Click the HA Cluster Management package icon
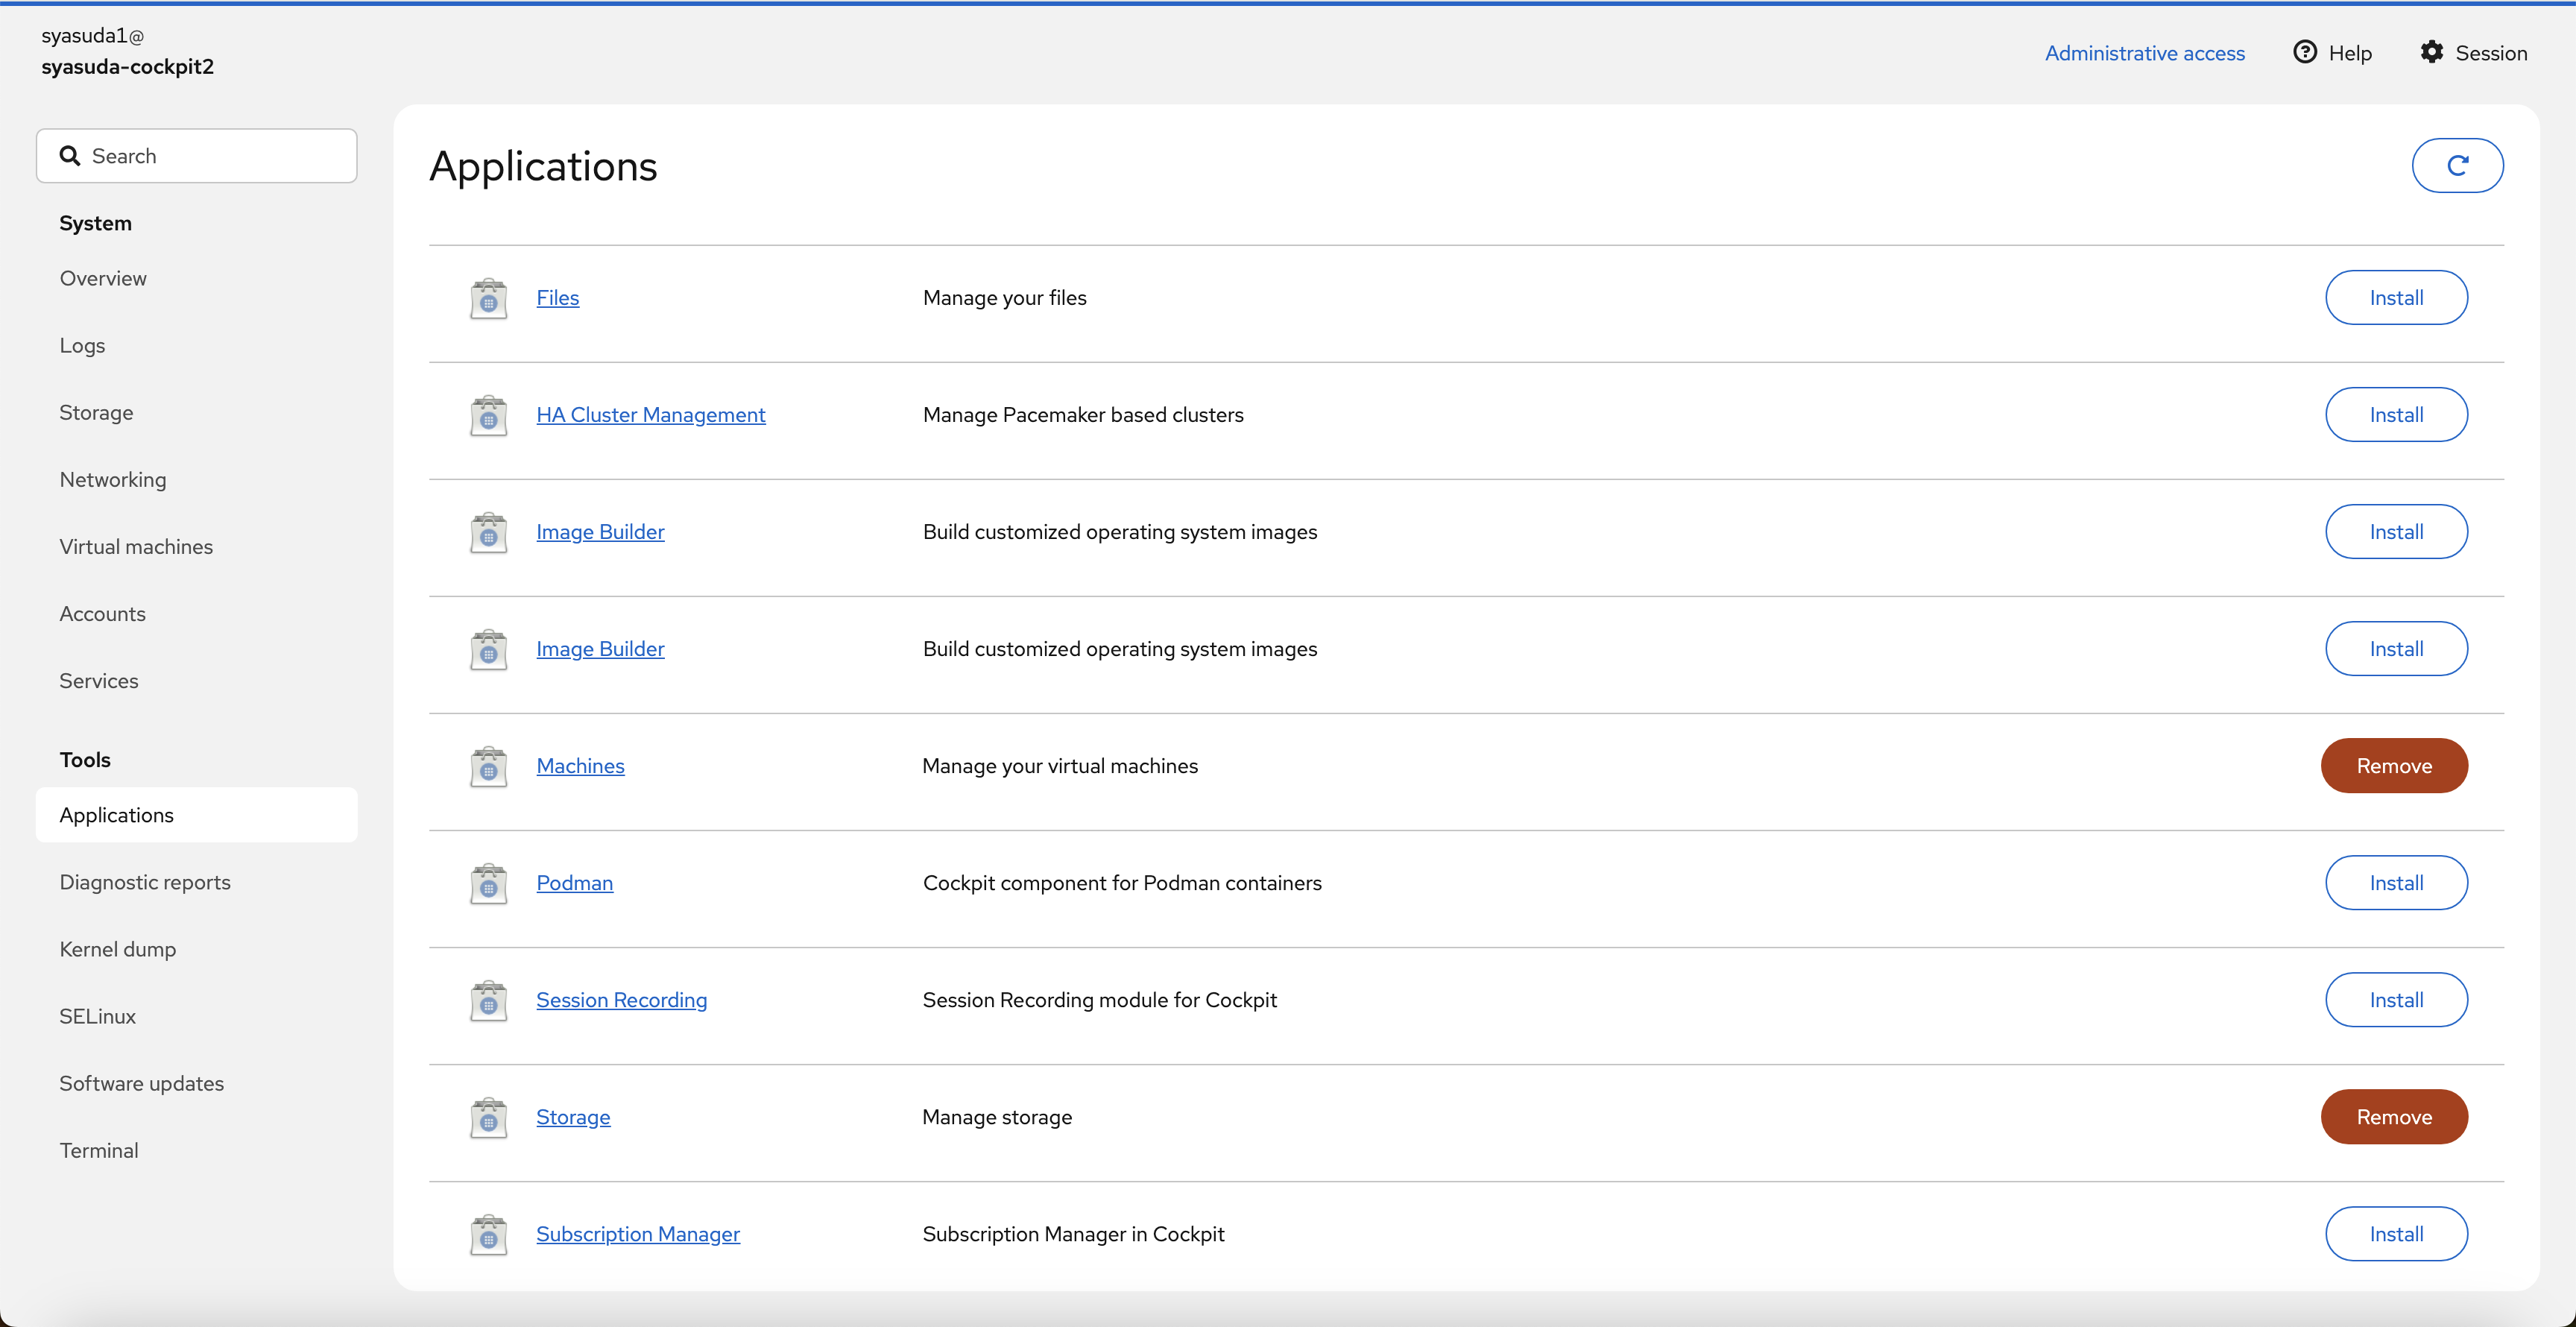2576x1327 pixels. pyautogui.click(x=488, y=415)
